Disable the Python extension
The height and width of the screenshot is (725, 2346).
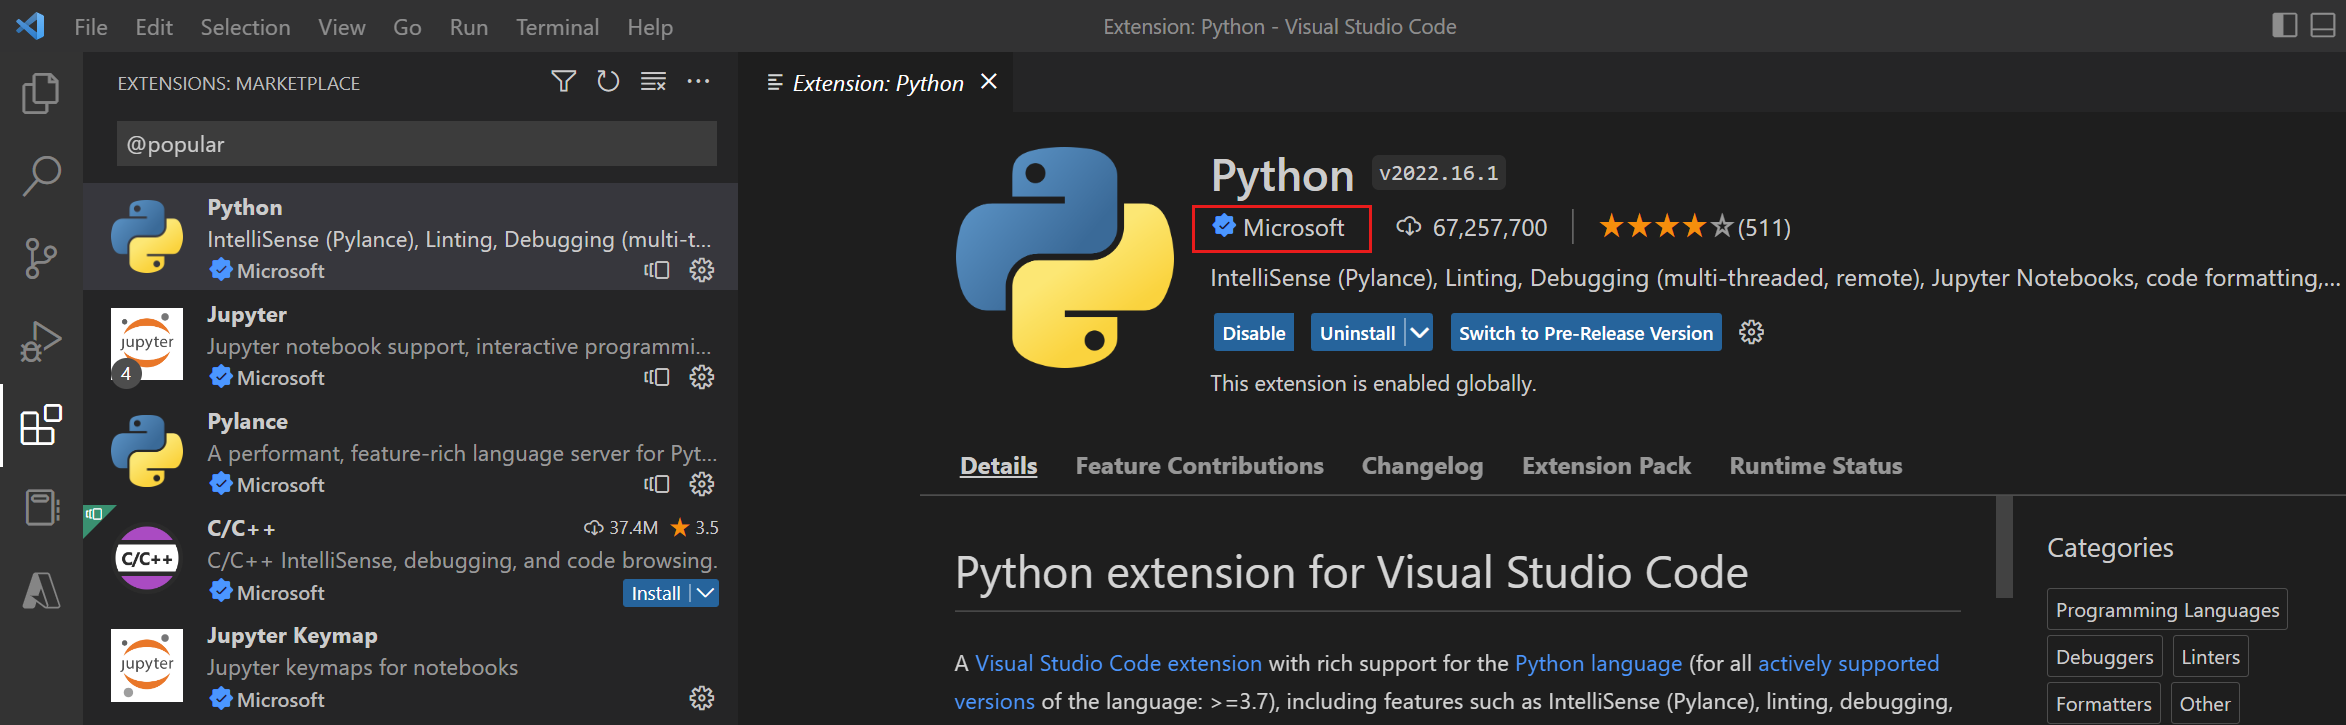(1254, 333)
